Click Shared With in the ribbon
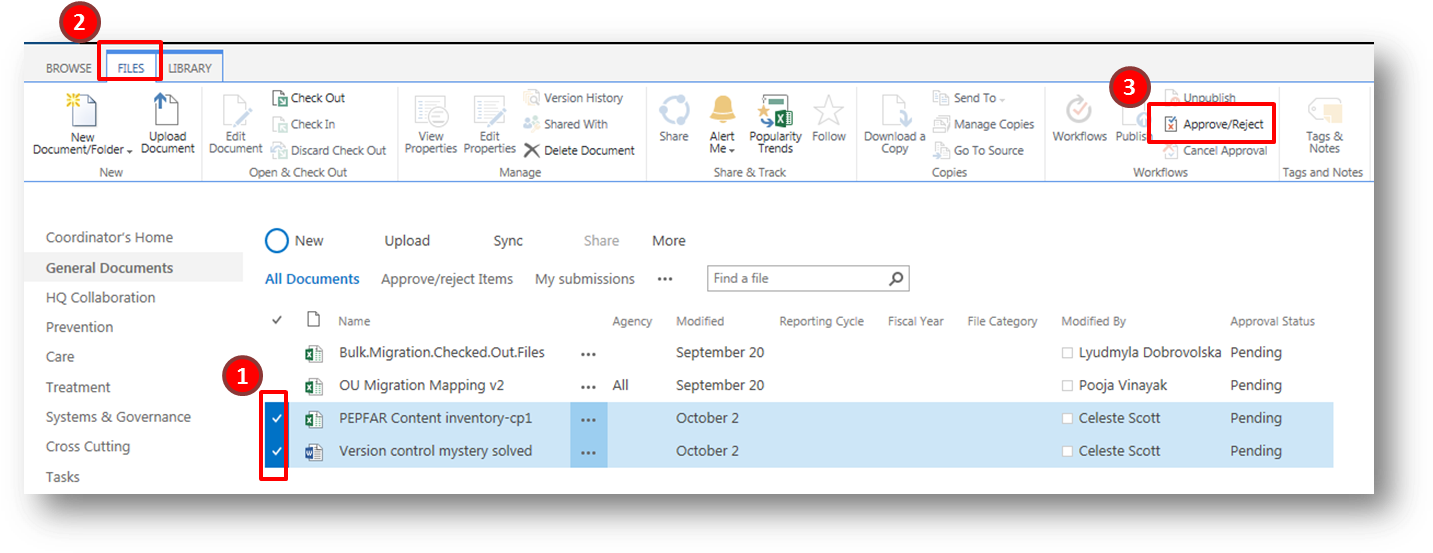 566,124
